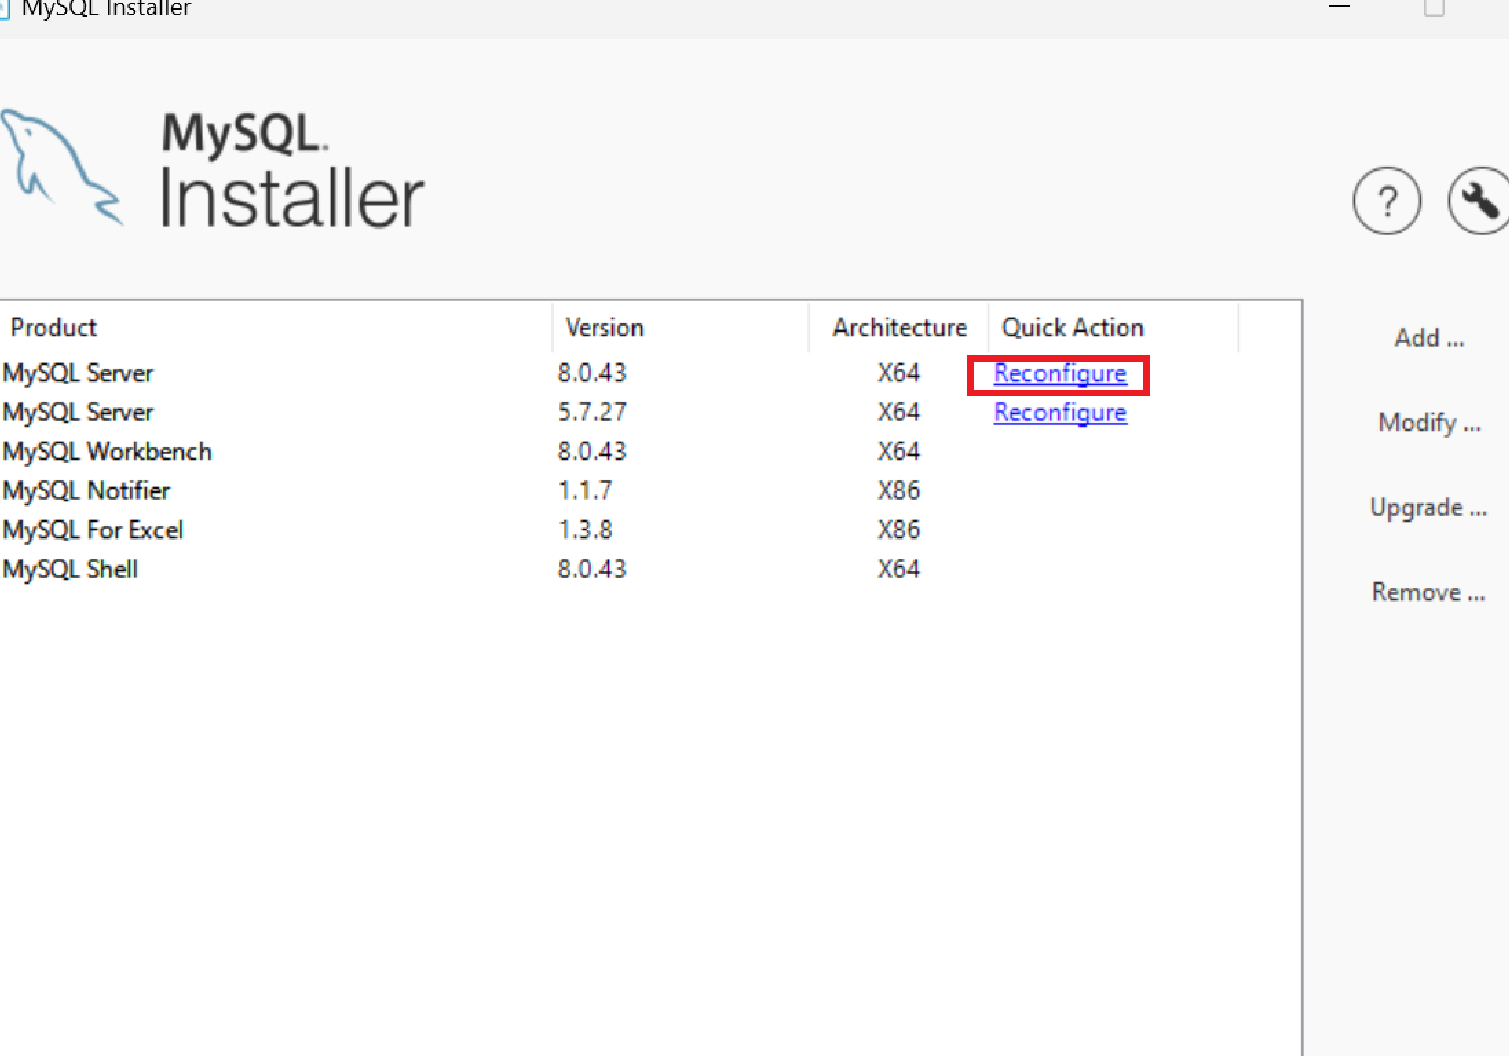Click Reconfigure for MySQL Server 8.0.43
Screen dimensions: 1509x1056
point(1060,373)
